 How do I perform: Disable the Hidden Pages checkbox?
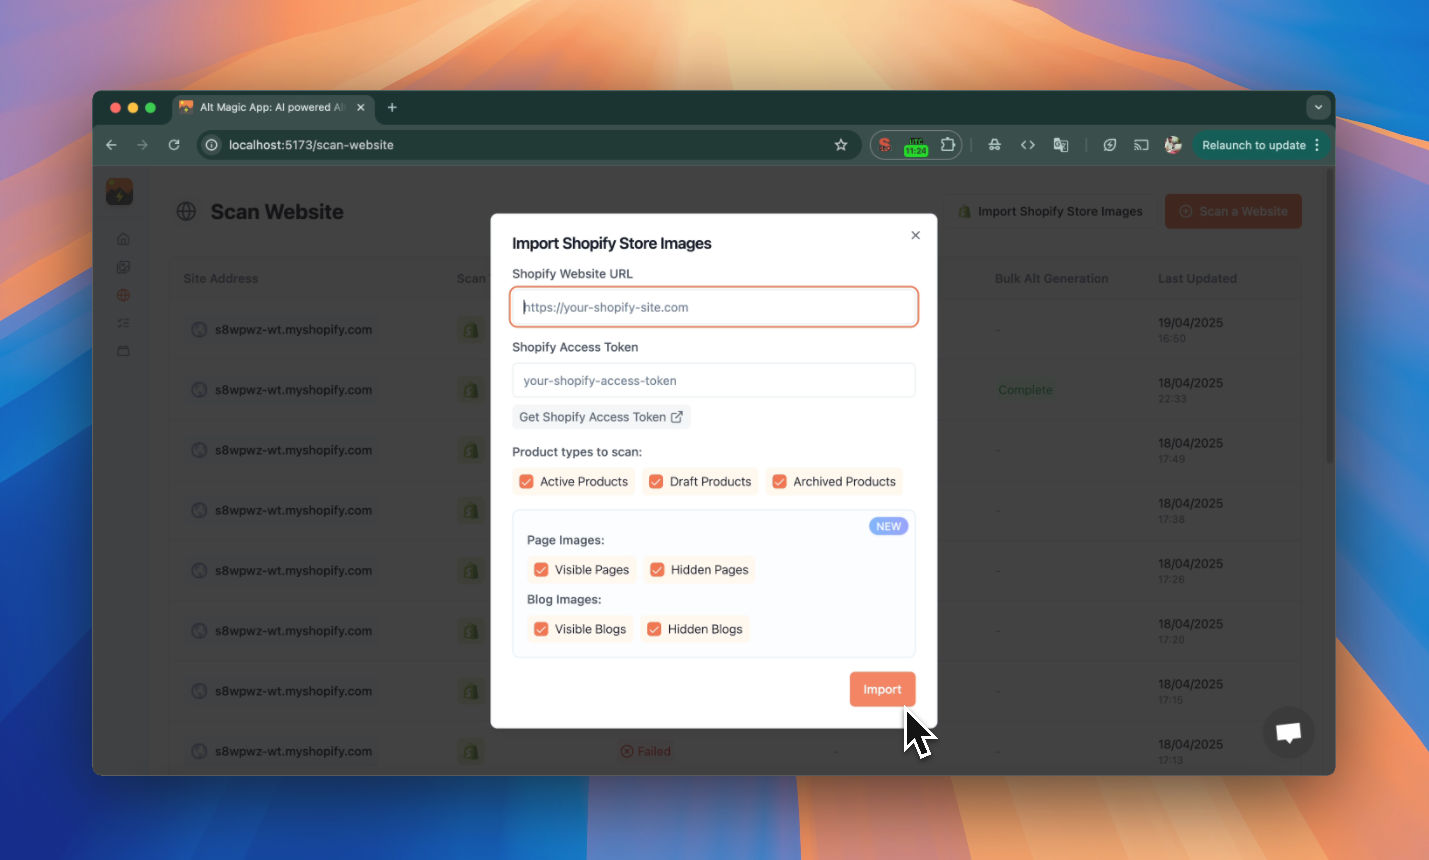click(x=657, y=570)
